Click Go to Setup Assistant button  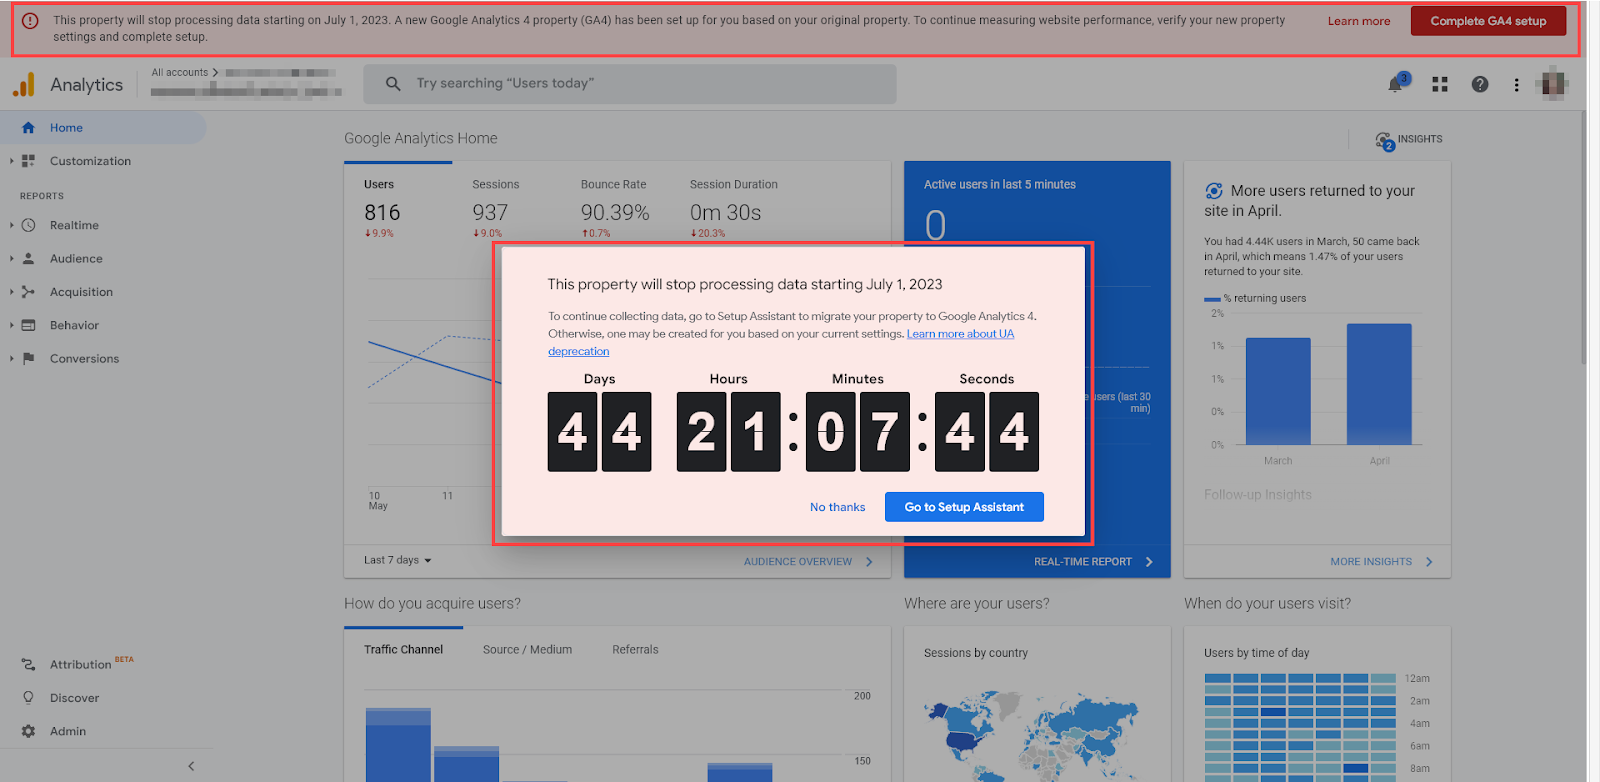(x=964, y=507)
